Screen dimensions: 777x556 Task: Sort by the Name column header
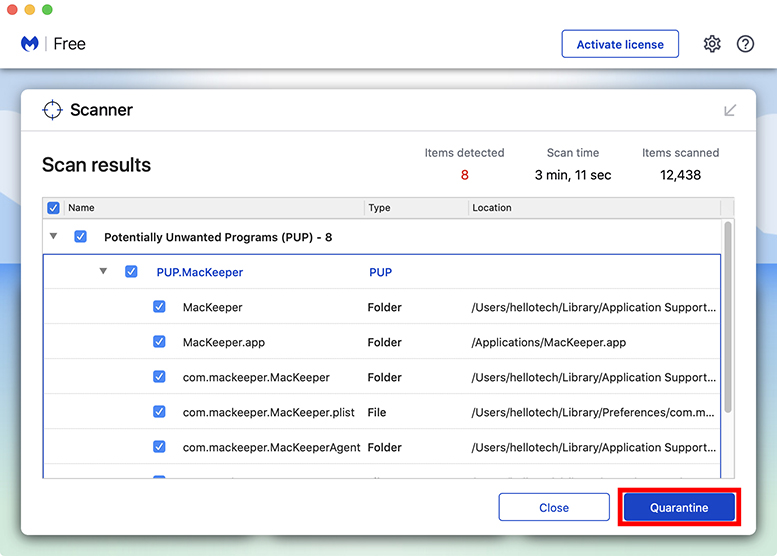pos(215,208)
